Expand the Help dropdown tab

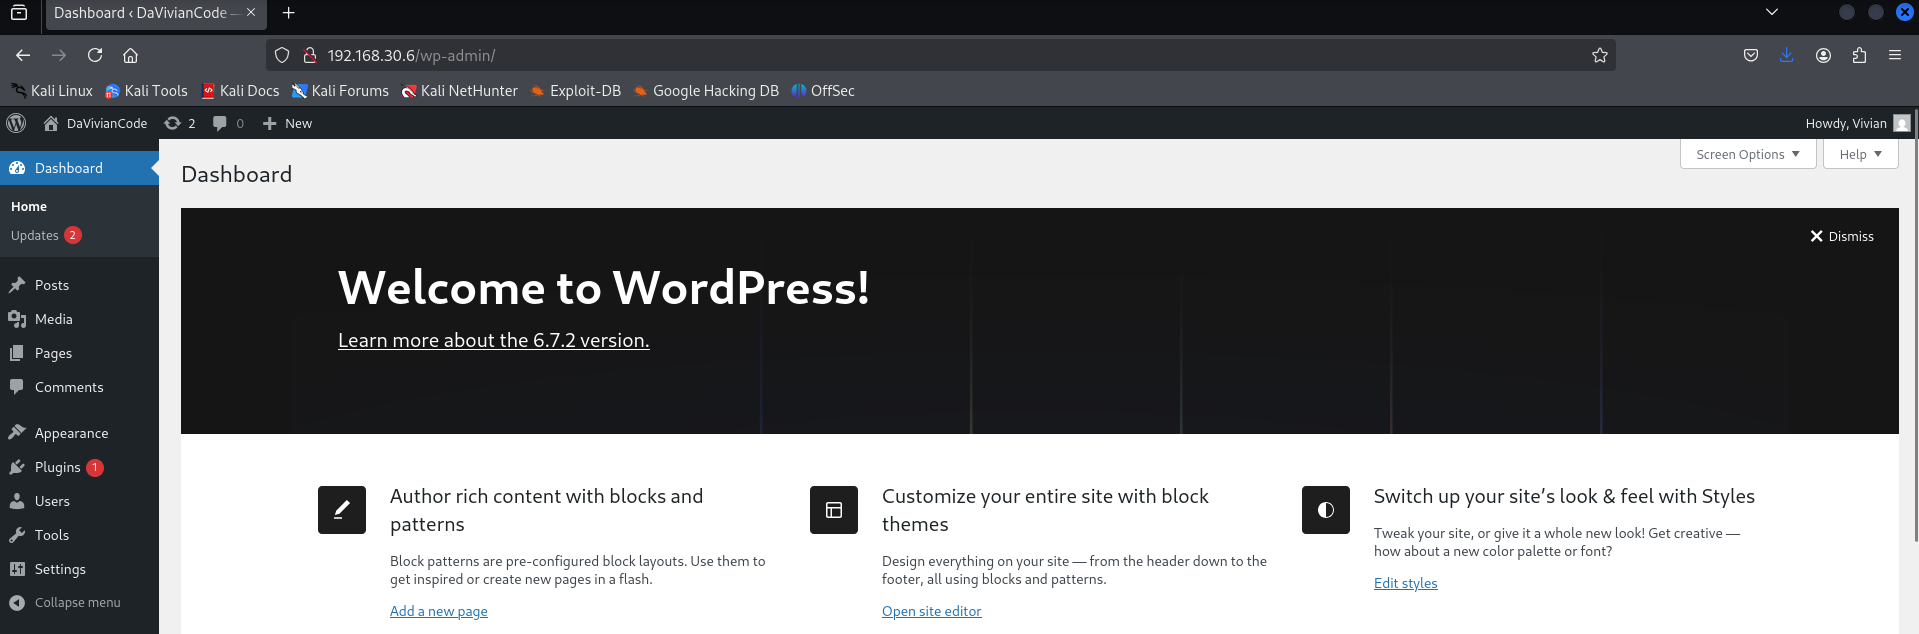click(x=1860, y=154)
